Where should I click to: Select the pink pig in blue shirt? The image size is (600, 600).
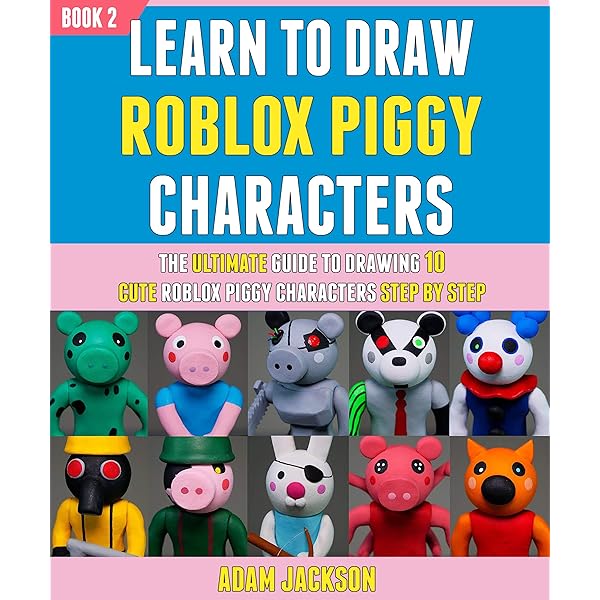coord(199,373)
